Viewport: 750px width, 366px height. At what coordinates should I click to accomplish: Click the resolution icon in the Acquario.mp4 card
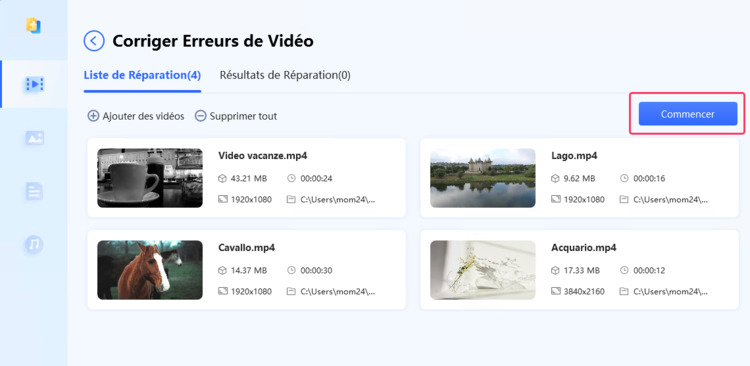click(555, 291)
